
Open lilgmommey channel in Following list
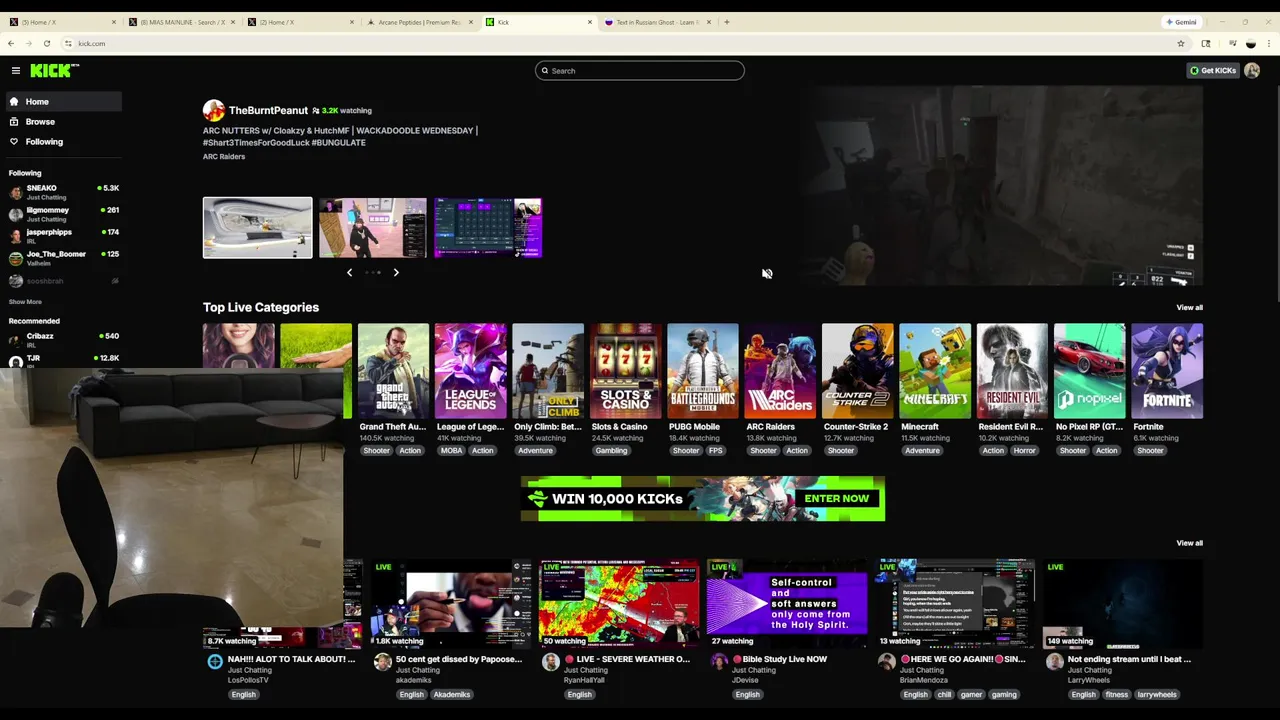pyautogui.click(x=64, y=214)
